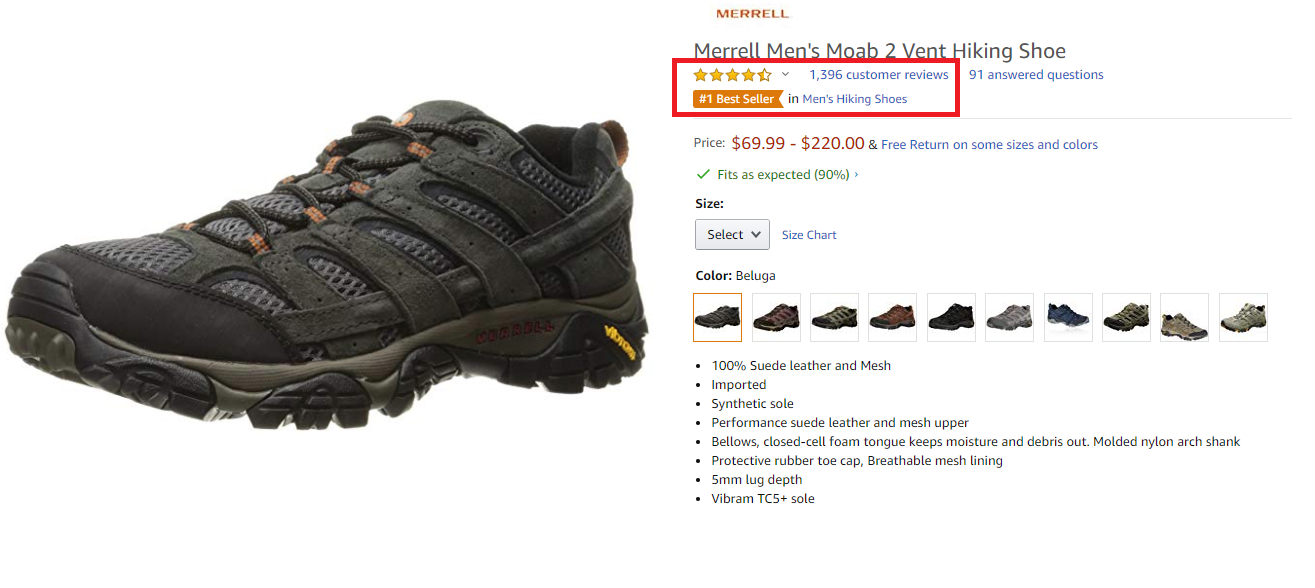Screen dimensions: 1315x588
Task: Expand the rating breakdown arrow beside stars
Action: [x=785, y=75]
